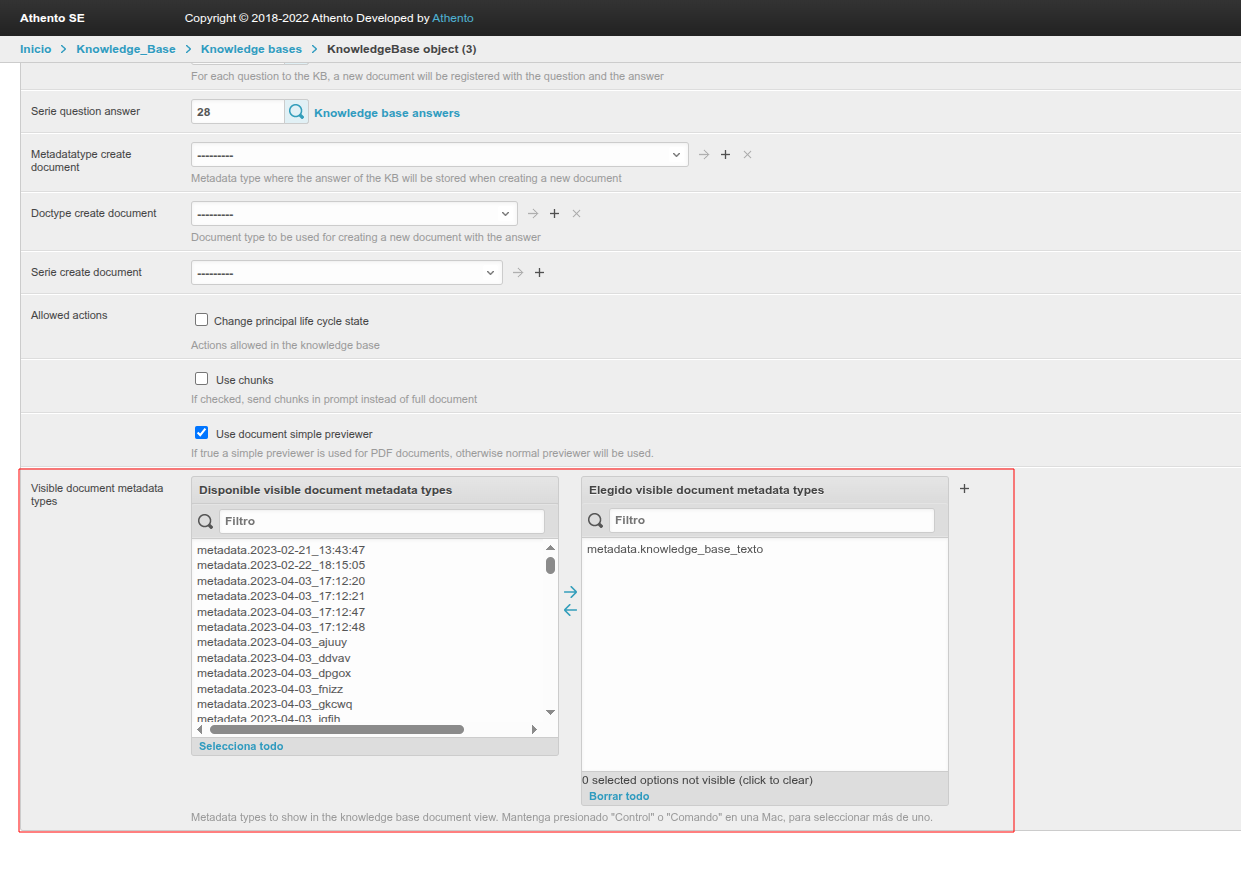Go to Knowledge_Base breadcrumb
Image resolution: width=1241 pixels, height=878 pixels.
[x=126, y=49]
